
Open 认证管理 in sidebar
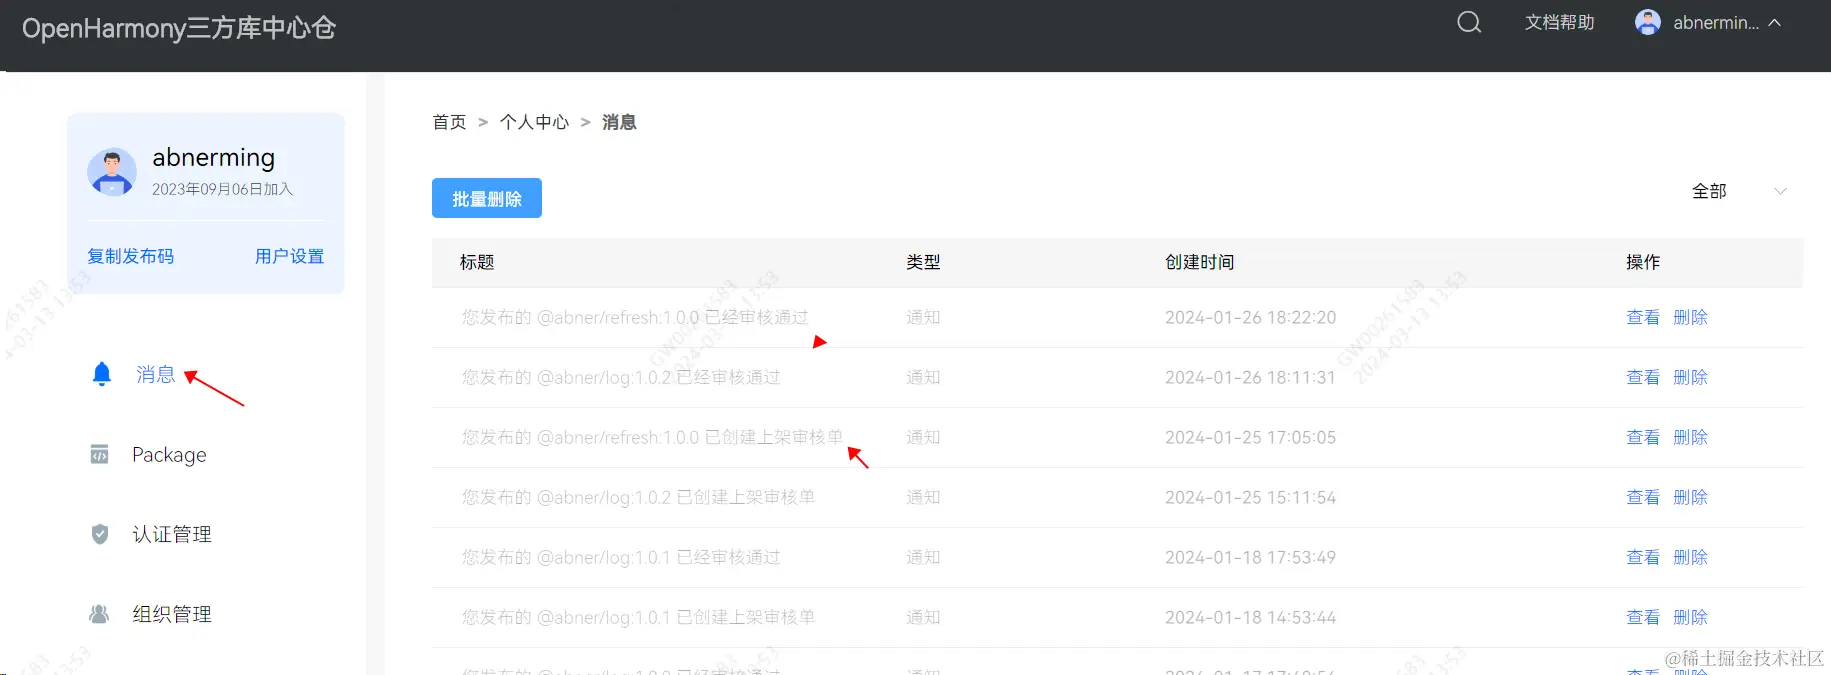pyautogui.click(x=172, y=534)
